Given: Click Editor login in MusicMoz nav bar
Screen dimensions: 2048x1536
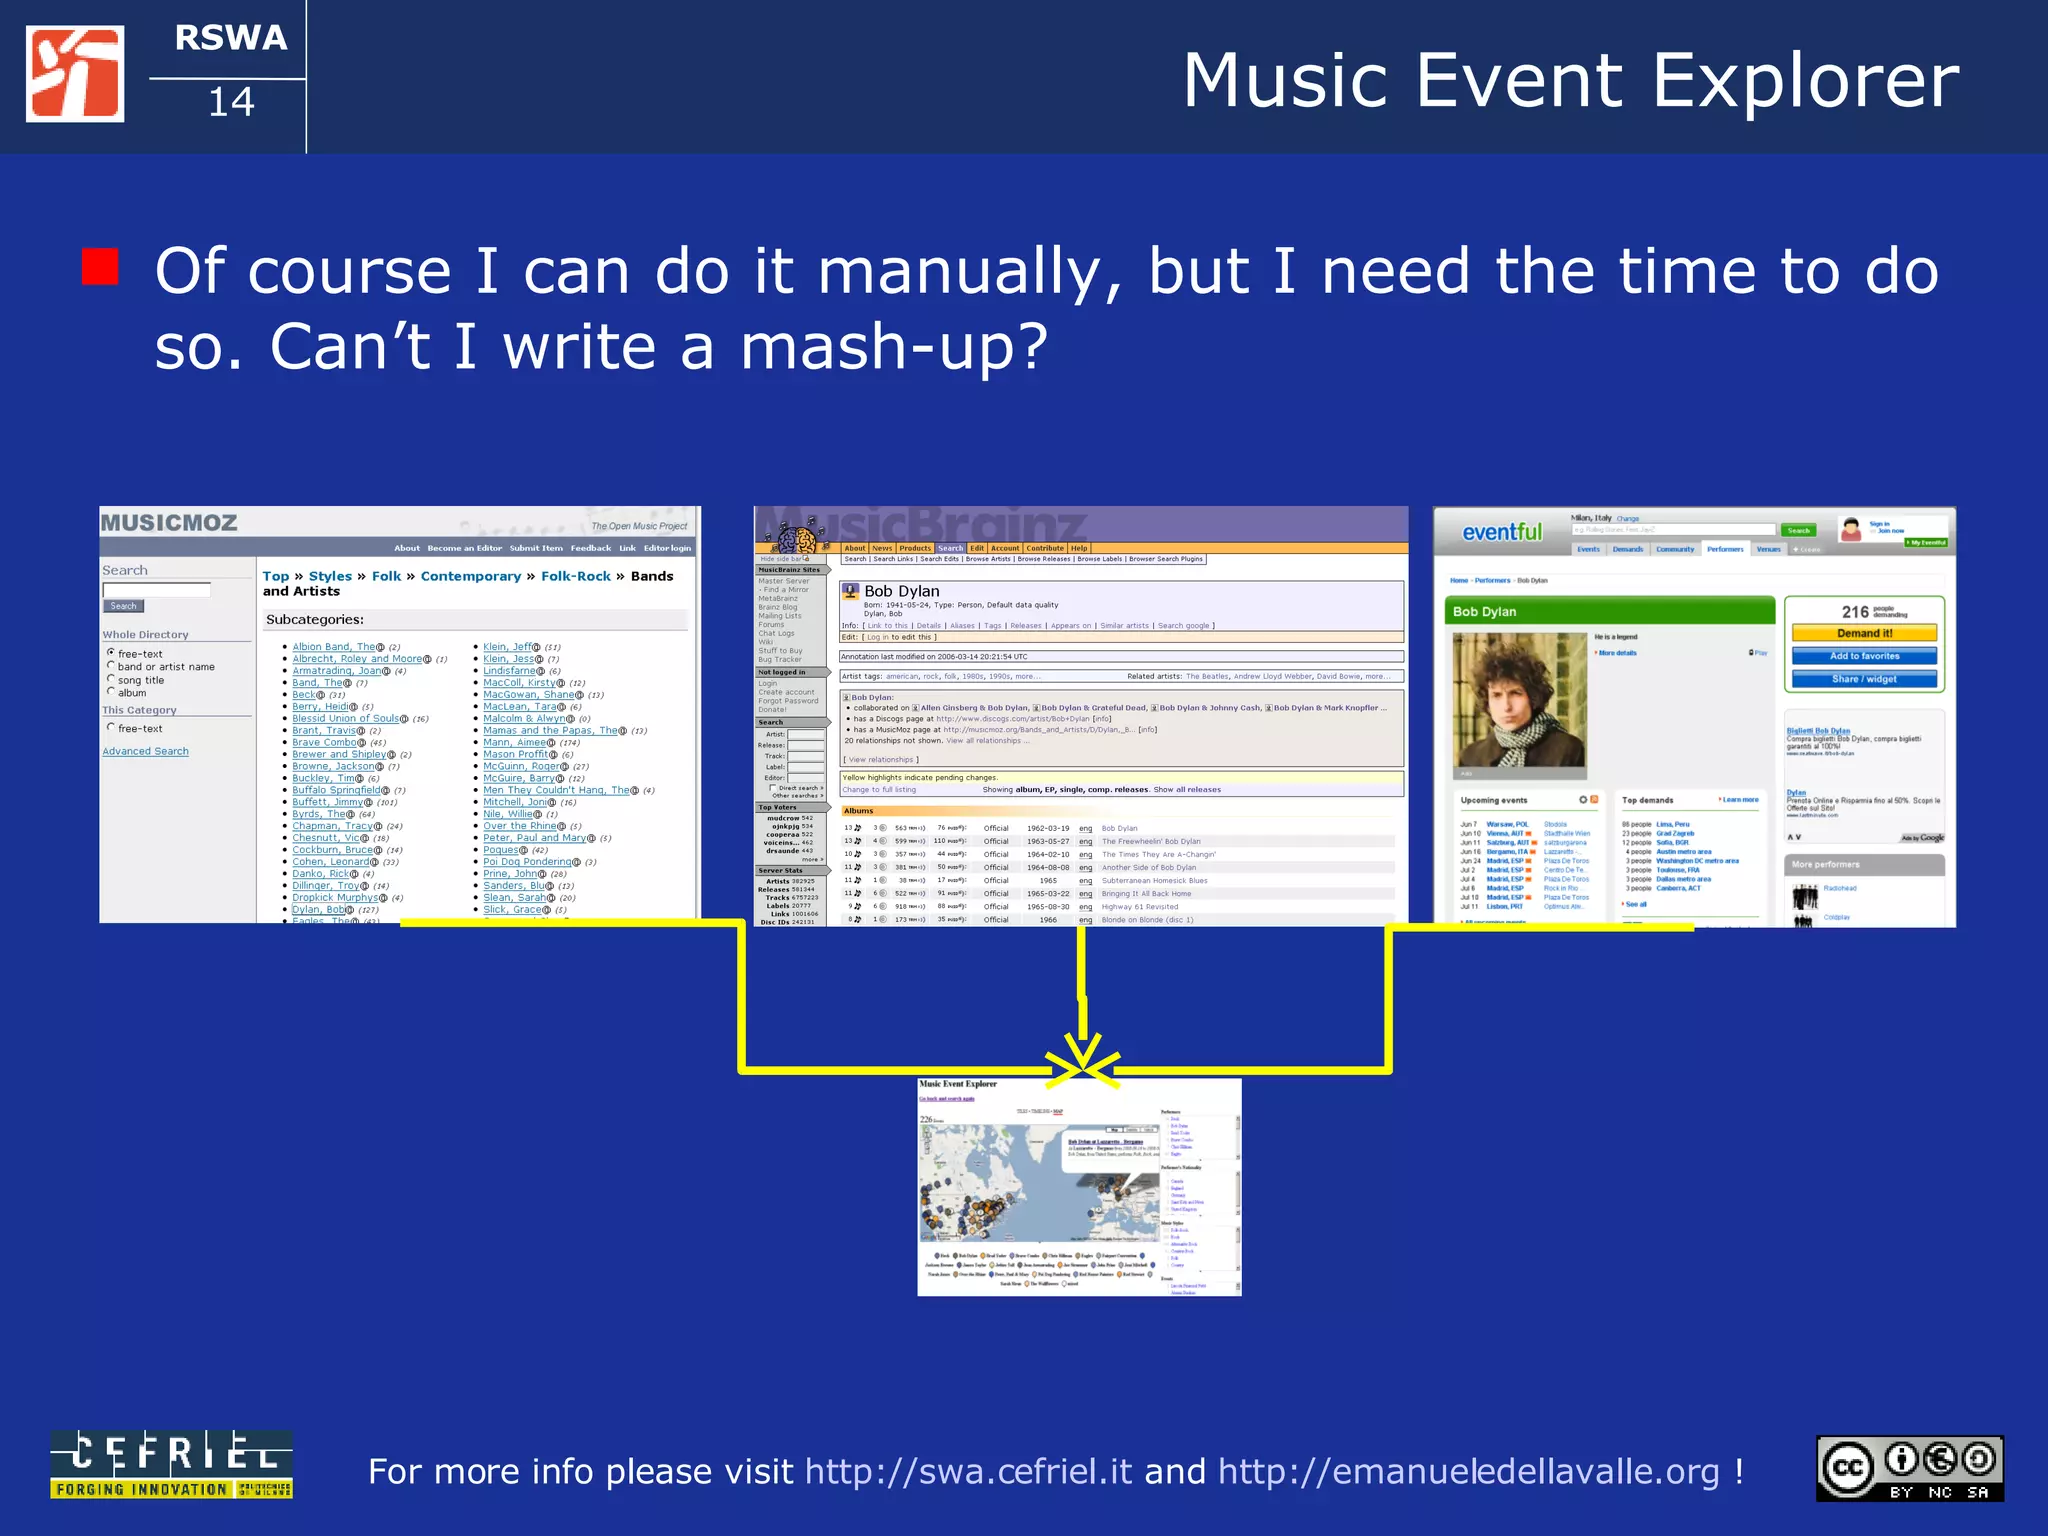Looking at the screenshot, I should tap(667, 548).
